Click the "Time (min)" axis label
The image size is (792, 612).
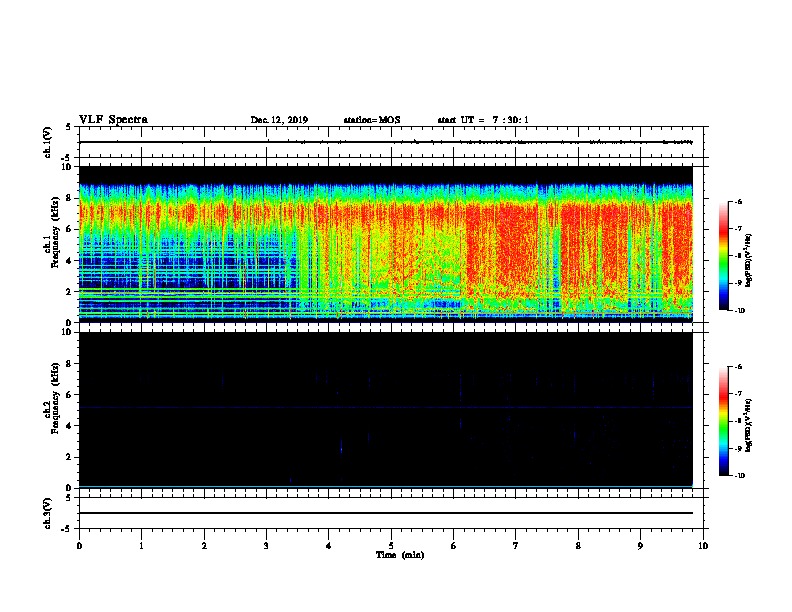click(x=400, y=555)
